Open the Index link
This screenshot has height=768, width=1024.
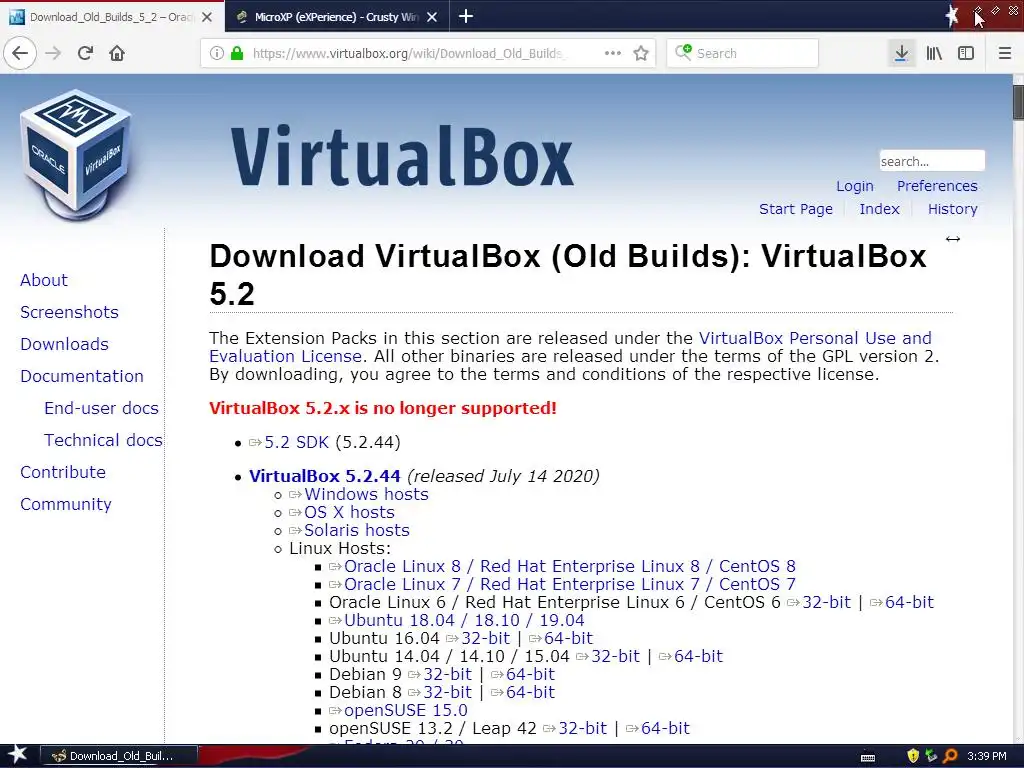click(879, 209)
